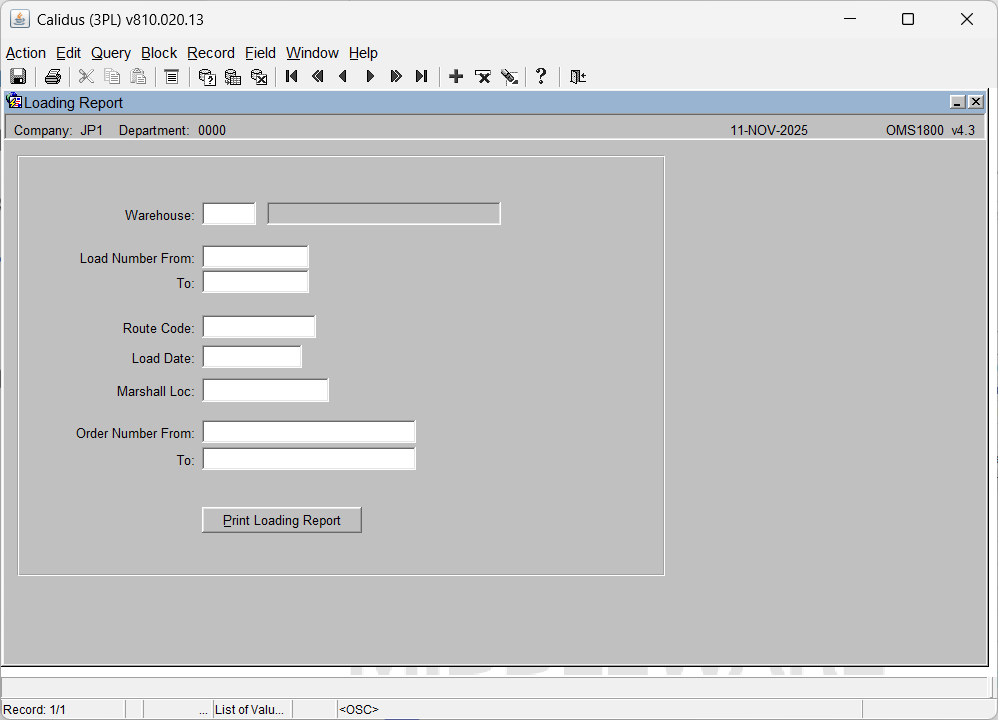
Task: Insert a new record with plus icon
Action: click(x=456, y=77)
